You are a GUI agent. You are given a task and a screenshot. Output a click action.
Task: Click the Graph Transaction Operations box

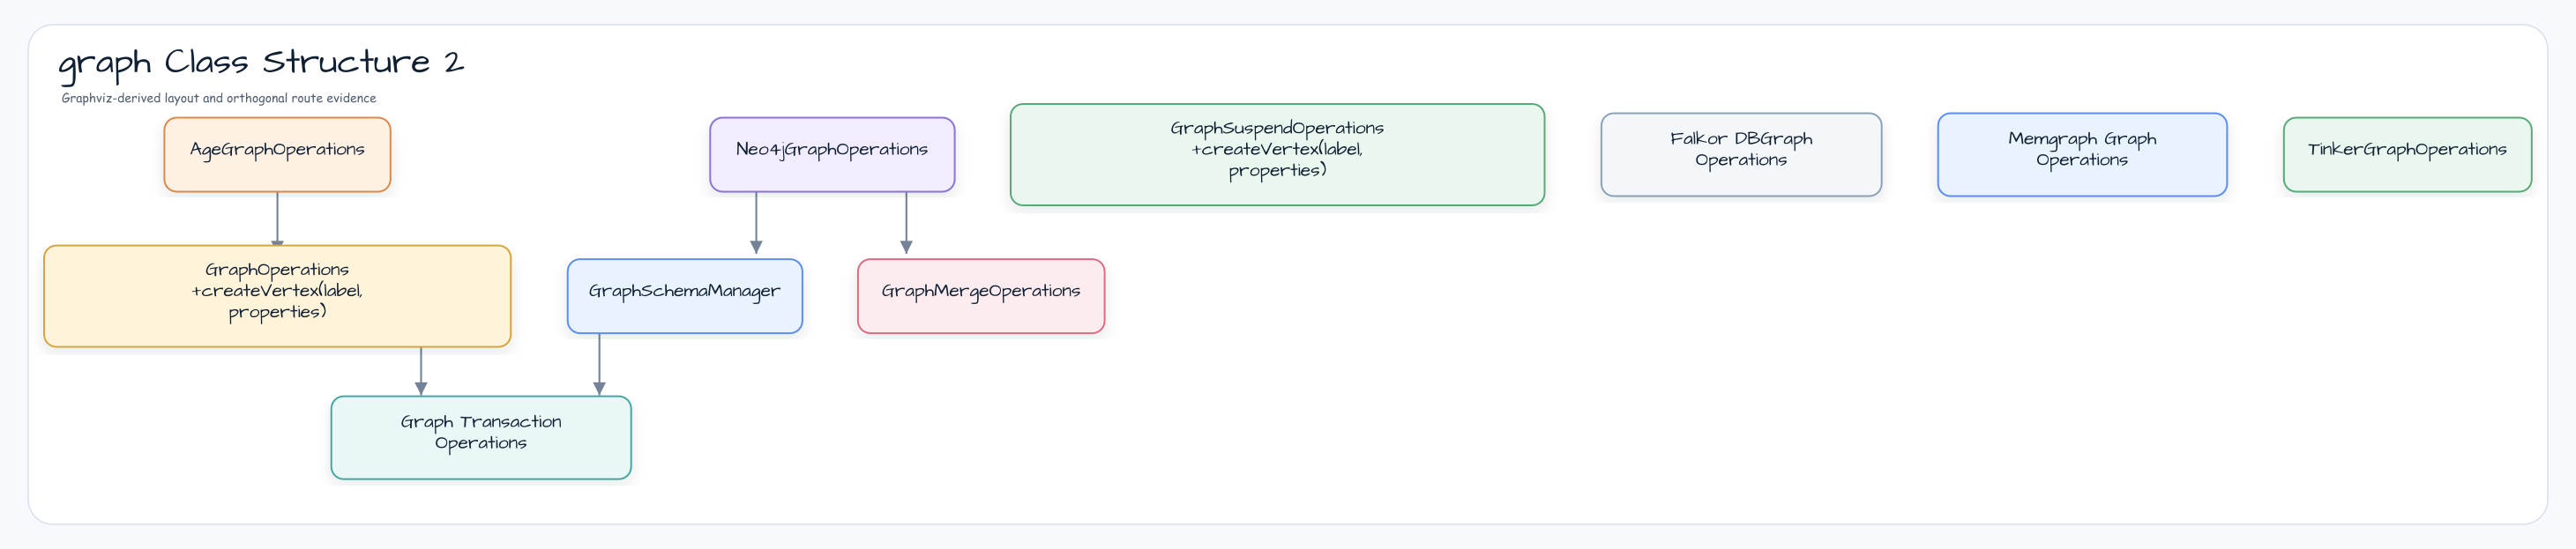[x=481, y=438]
